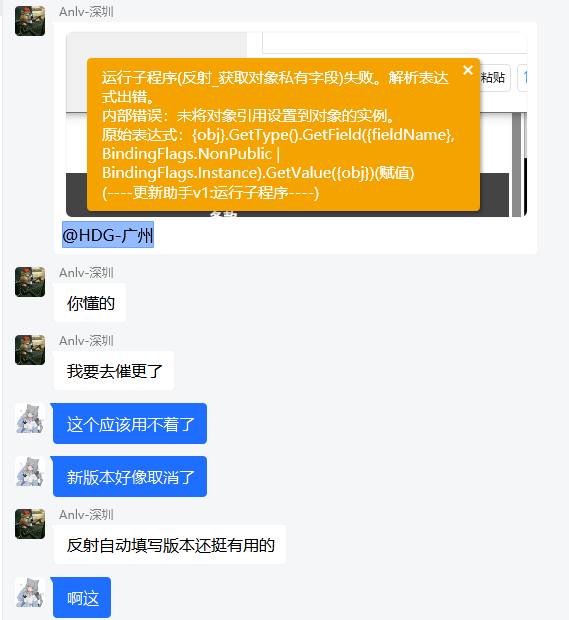The image size is (569, 620).
Task: Click Anlv-深圳 name above 你懂的
Action: [86, 273]
